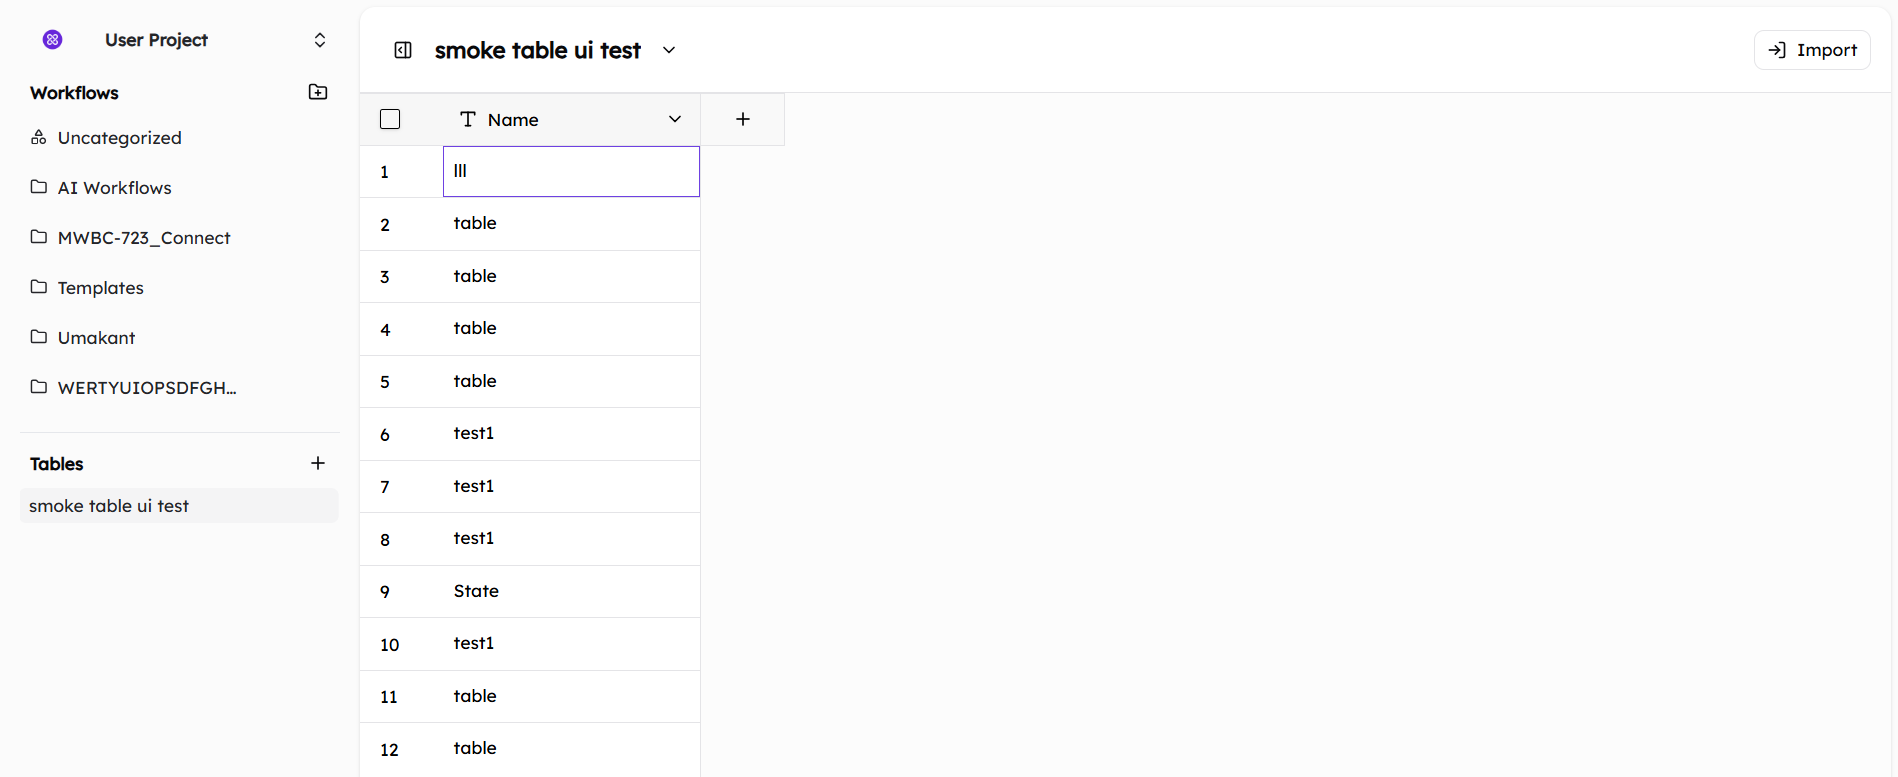Click the Uncategorized shapes icon

coord(39,138)
